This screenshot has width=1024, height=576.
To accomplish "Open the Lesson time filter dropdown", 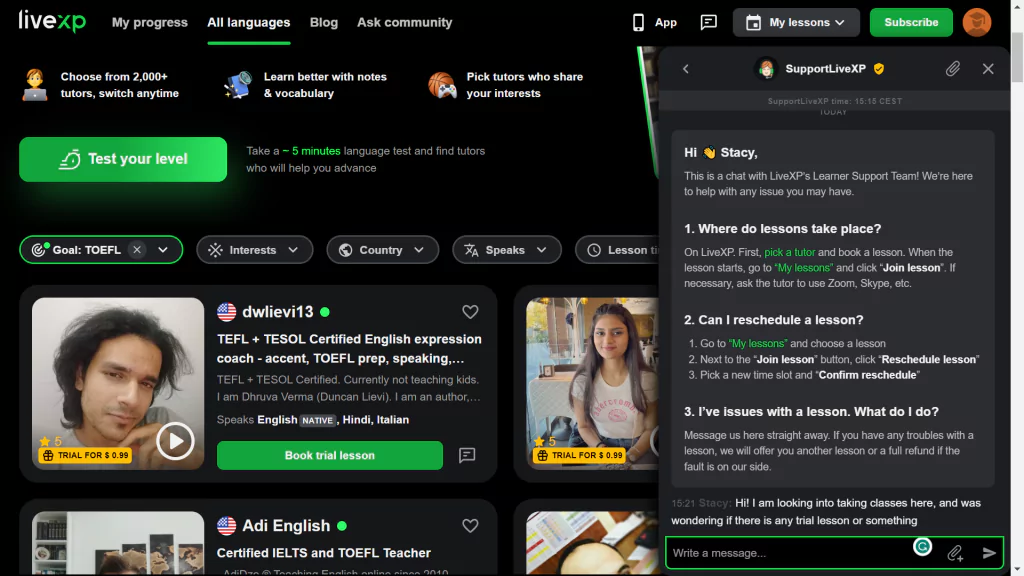I will point(617,250).
